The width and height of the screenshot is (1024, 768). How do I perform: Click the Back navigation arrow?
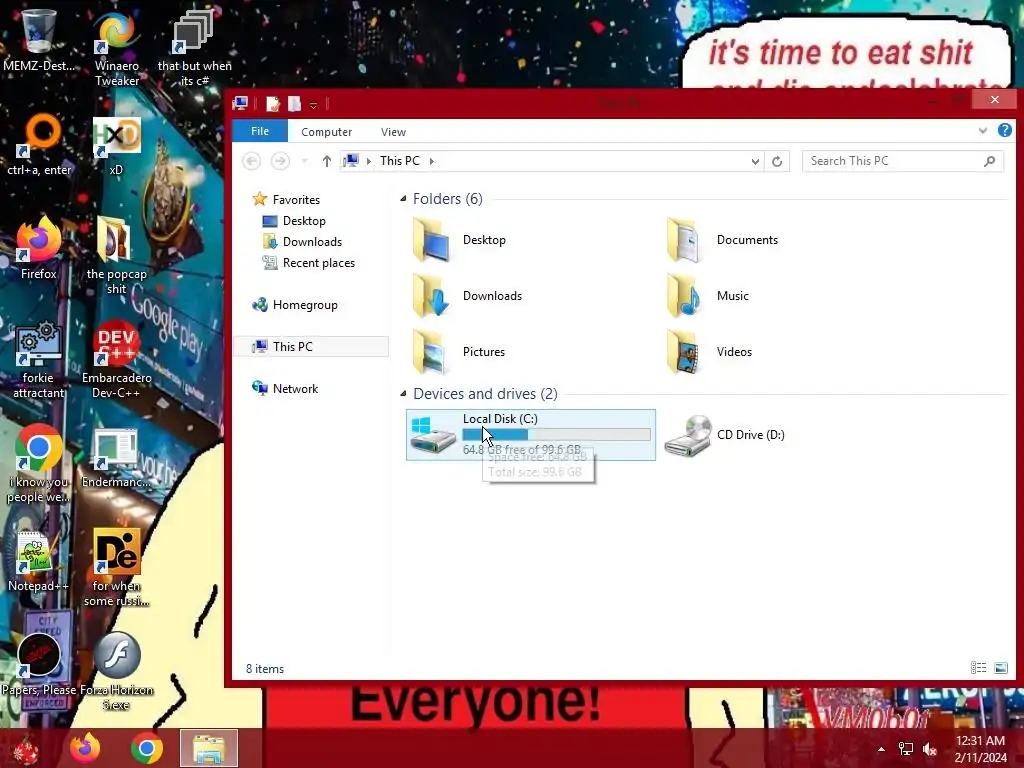pyautogui.click(x=251, y=161)
